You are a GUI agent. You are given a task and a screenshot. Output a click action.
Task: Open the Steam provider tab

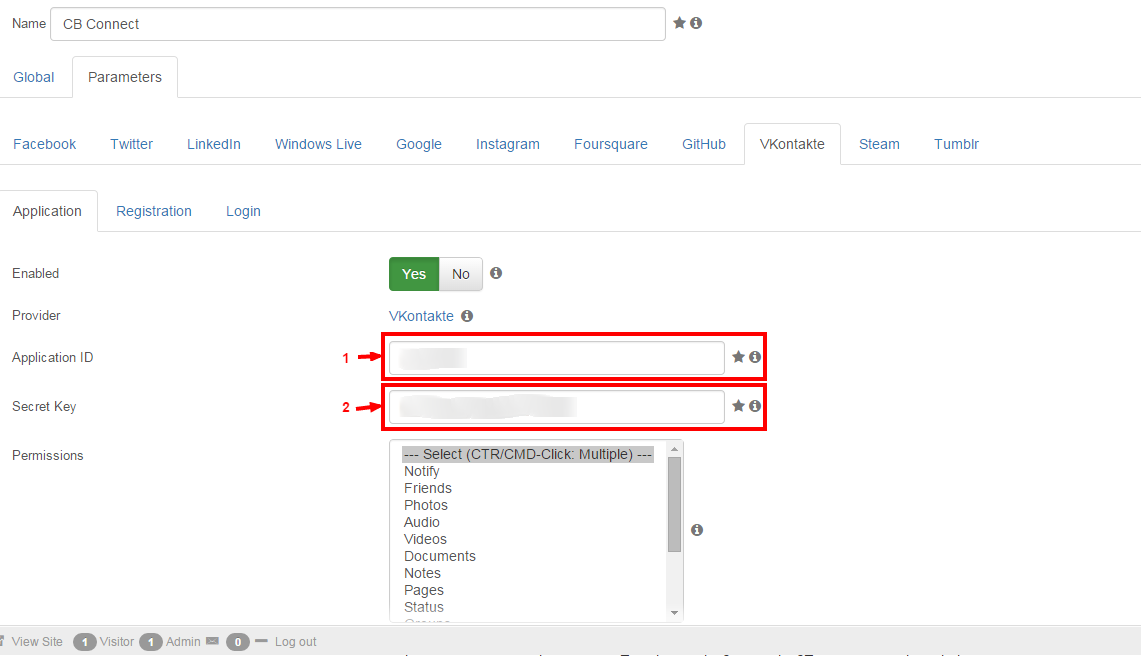click(x=879, y=144)
